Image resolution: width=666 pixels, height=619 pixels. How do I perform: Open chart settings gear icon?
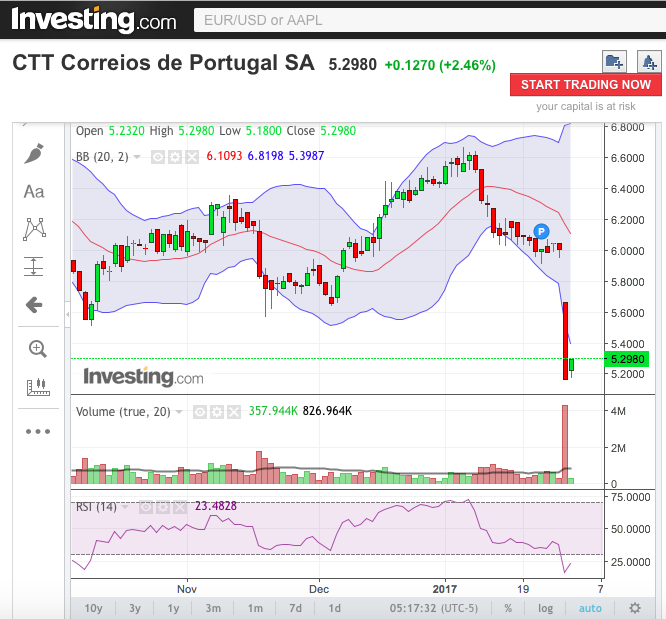click(x=635, y=608)
